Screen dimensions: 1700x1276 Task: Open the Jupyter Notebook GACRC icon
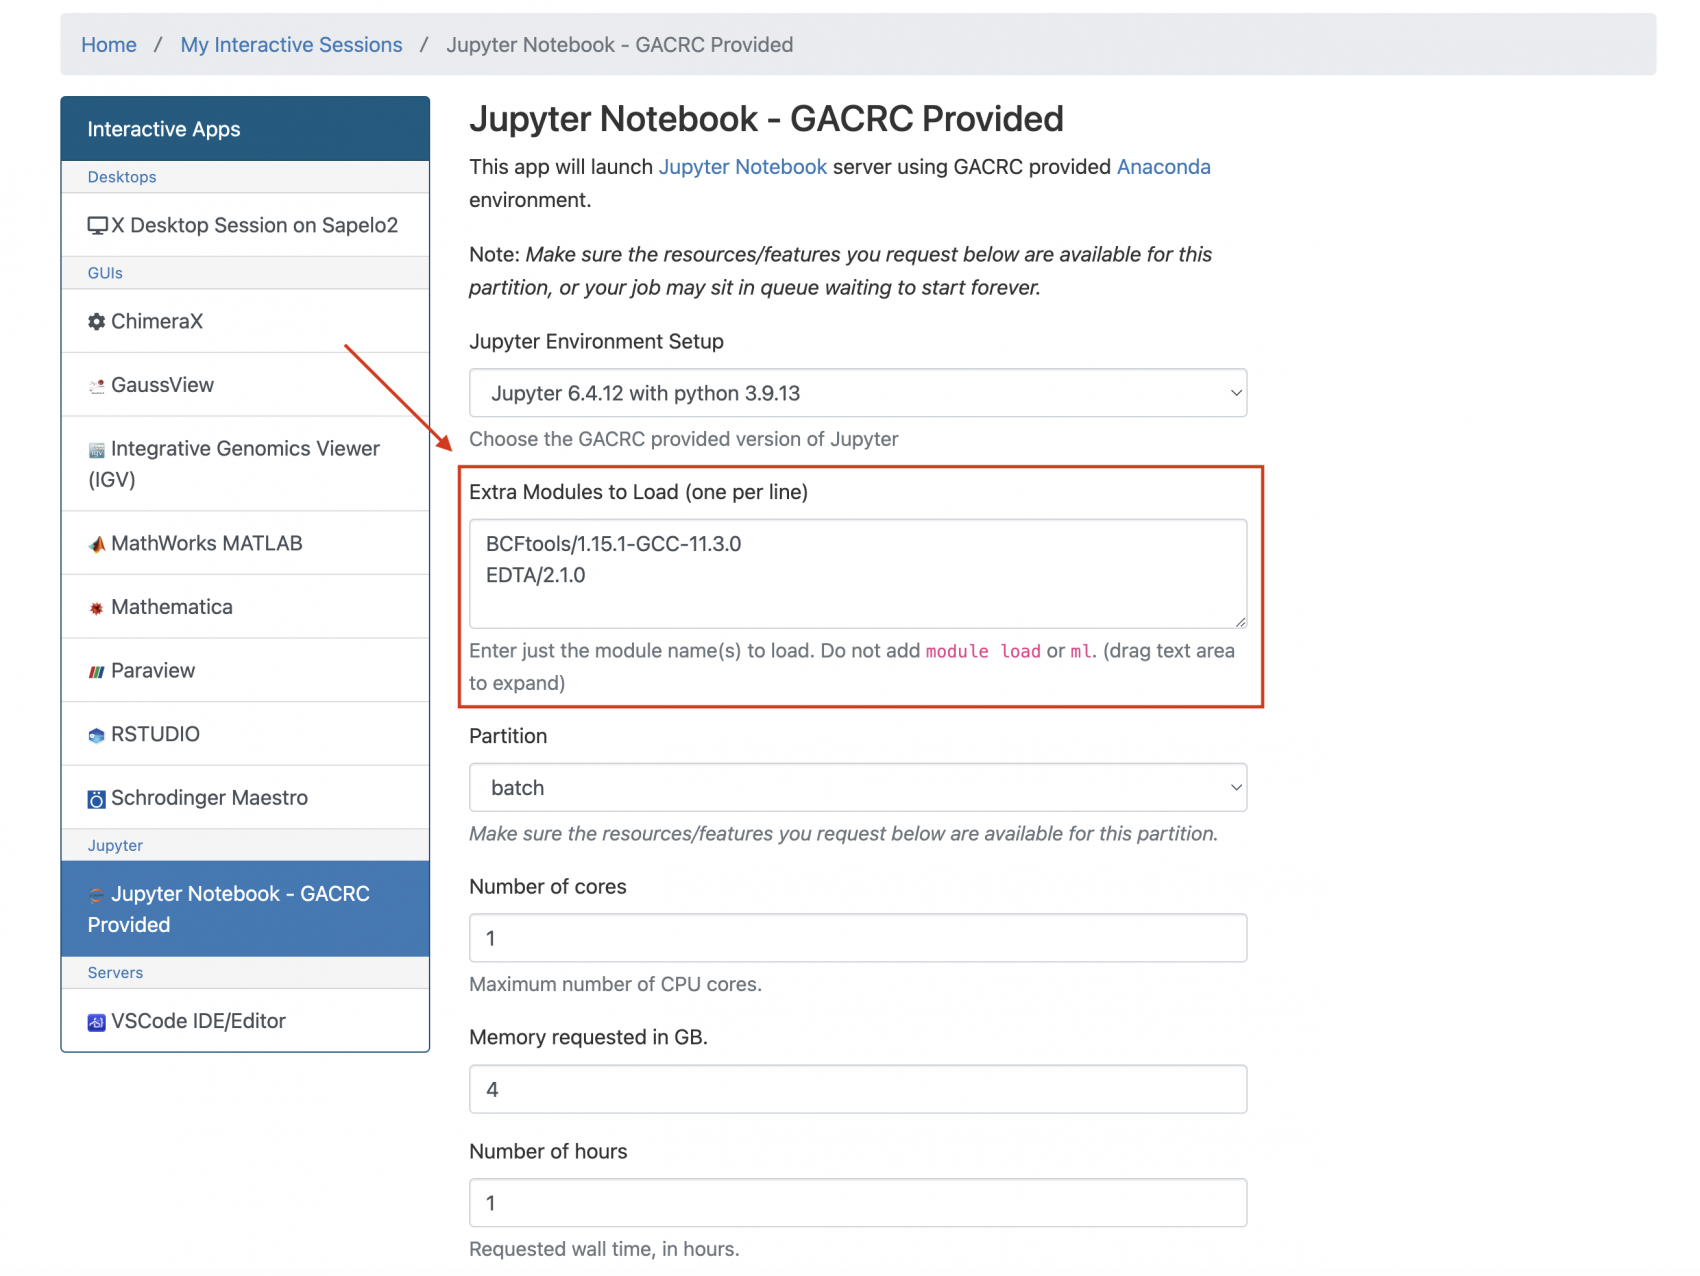coord(96,893)
